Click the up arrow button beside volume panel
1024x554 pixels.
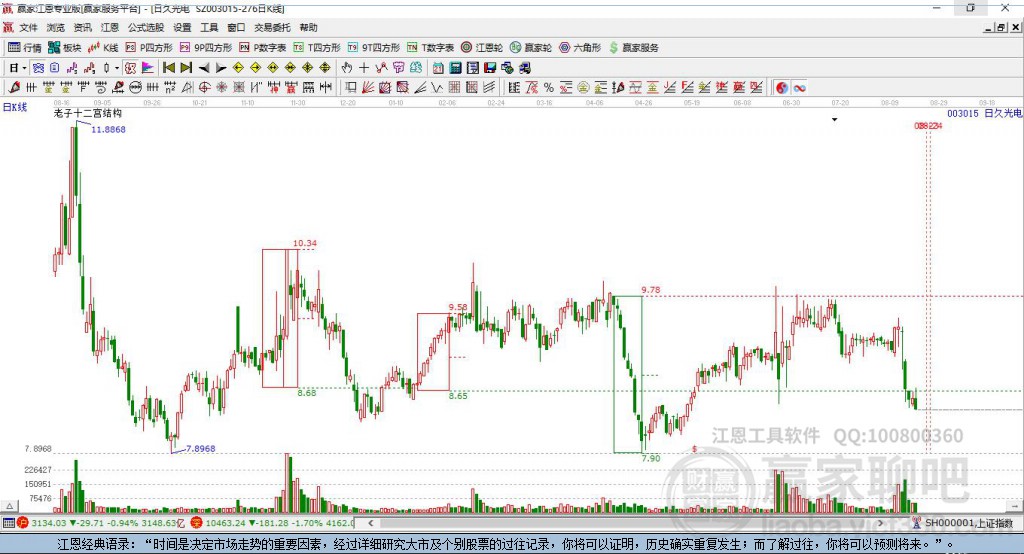10,506
